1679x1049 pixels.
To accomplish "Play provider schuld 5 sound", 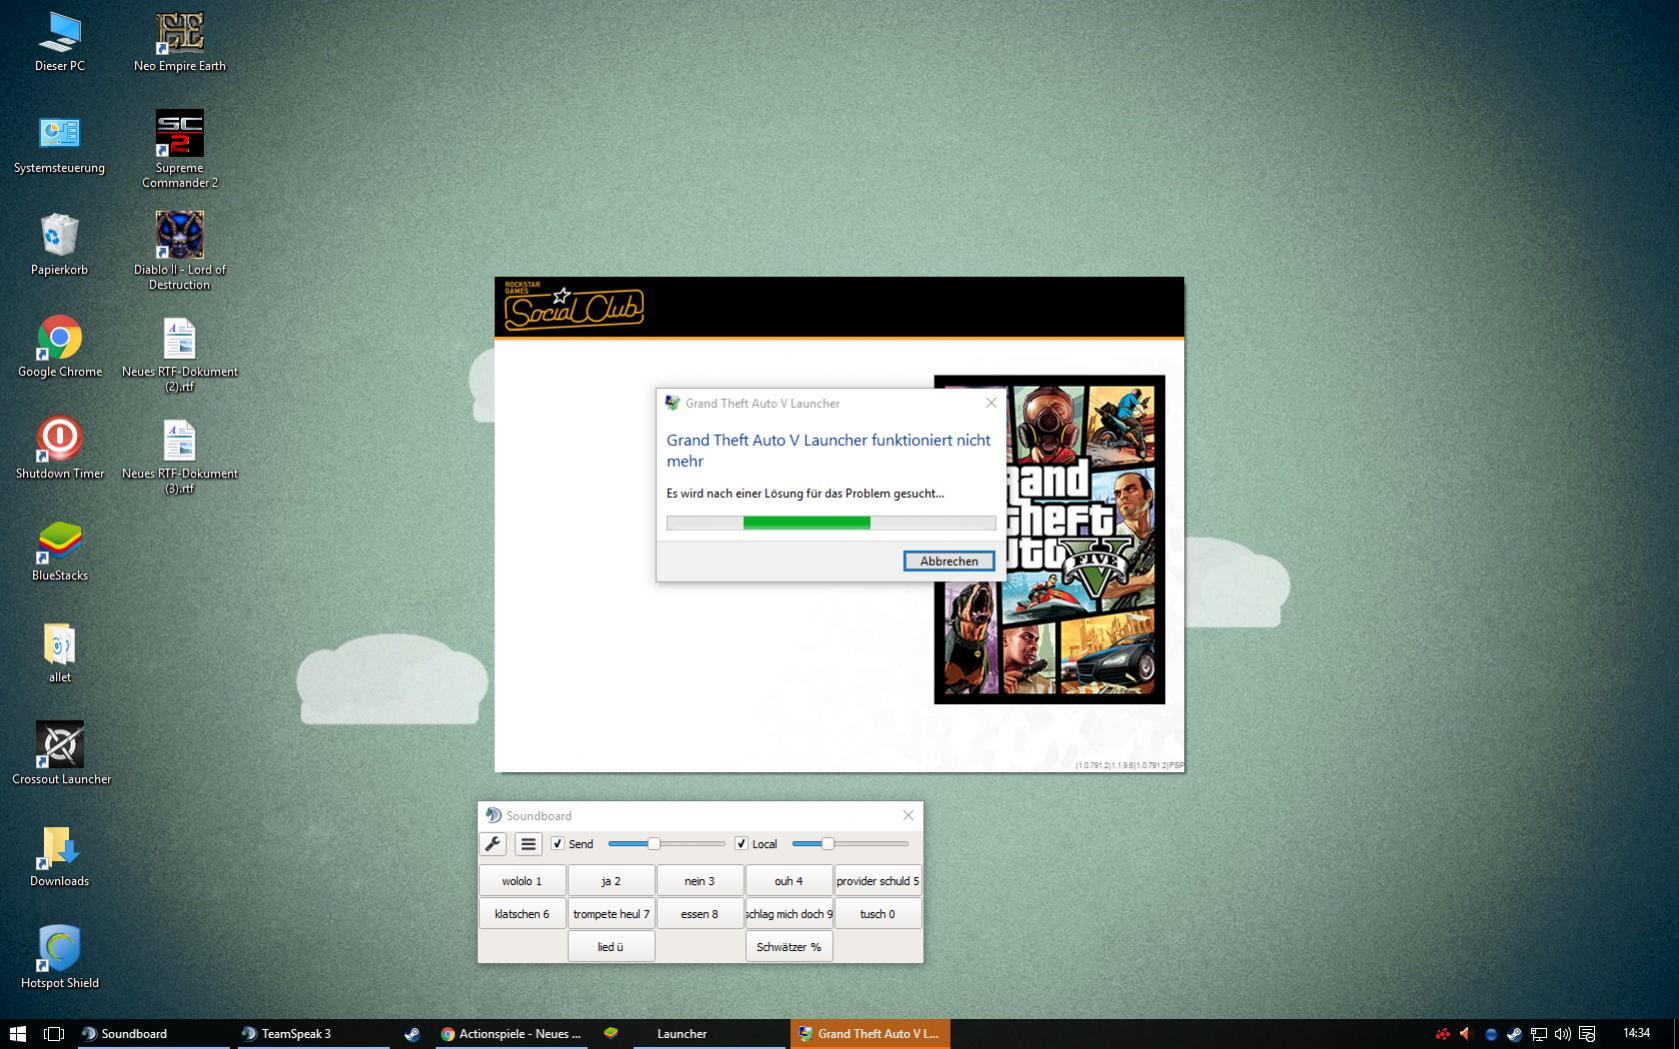I will 878,881.
